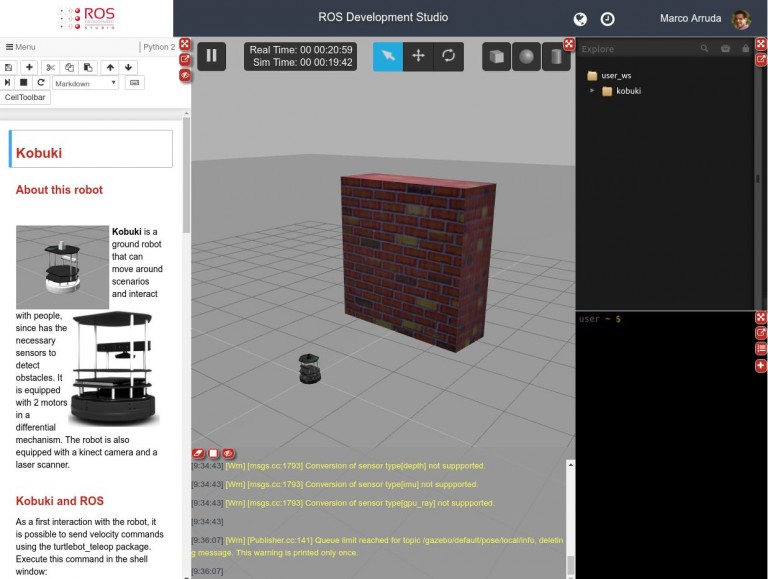Click the ROS Development Studio logo
Screen dimensions: 768x579
pyautogui.click(x=87, y=18)
